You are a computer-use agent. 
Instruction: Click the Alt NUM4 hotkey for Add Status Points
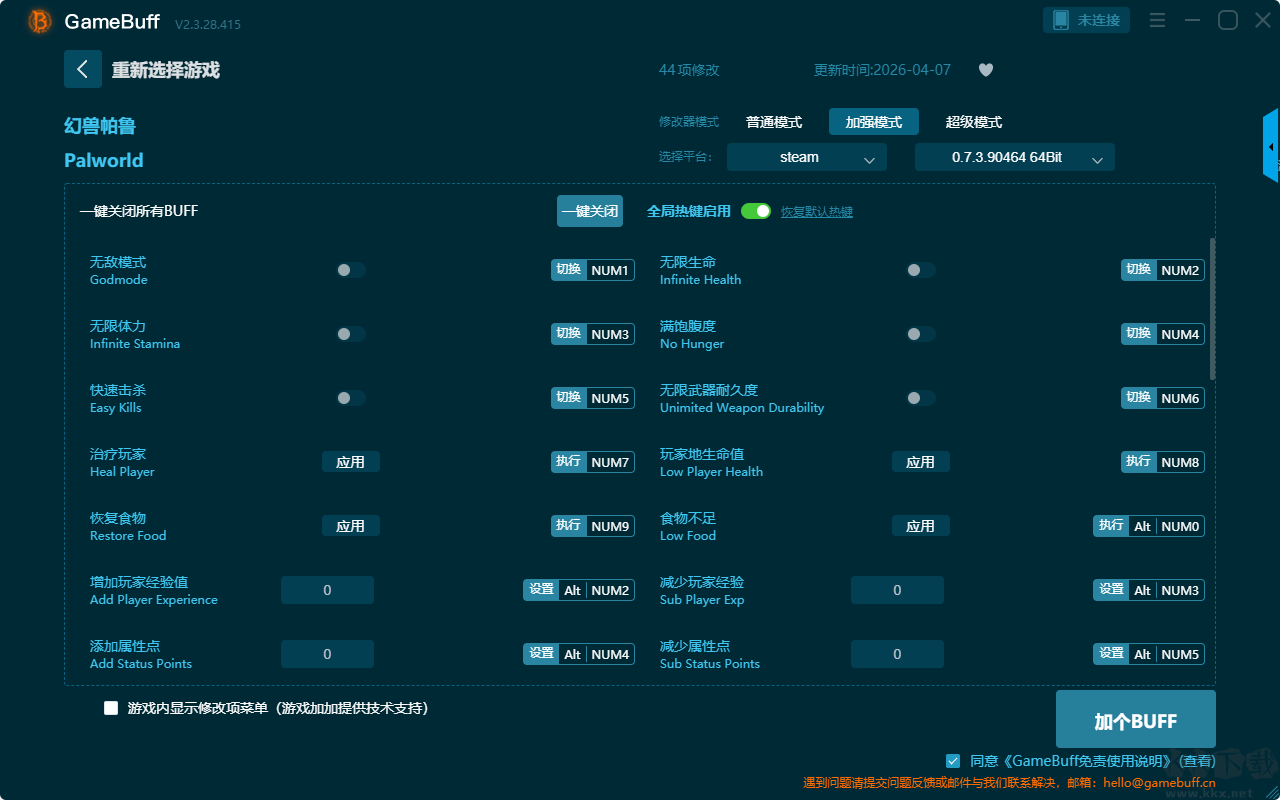pyautogui.click(x=579, y=654)
